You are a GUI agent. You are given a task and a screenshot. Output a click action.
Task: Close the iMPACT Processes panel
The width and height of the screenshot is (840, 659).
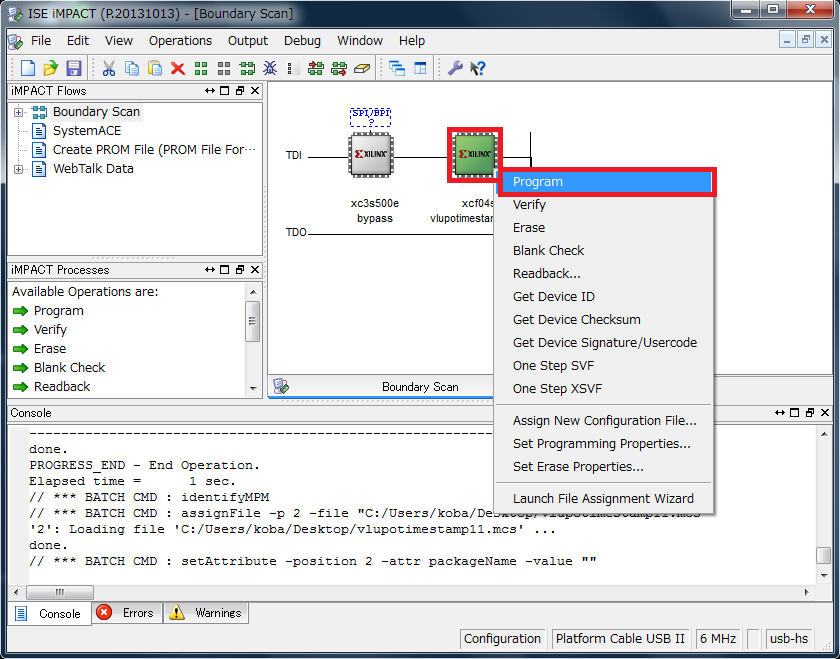[x=255, y=269]
